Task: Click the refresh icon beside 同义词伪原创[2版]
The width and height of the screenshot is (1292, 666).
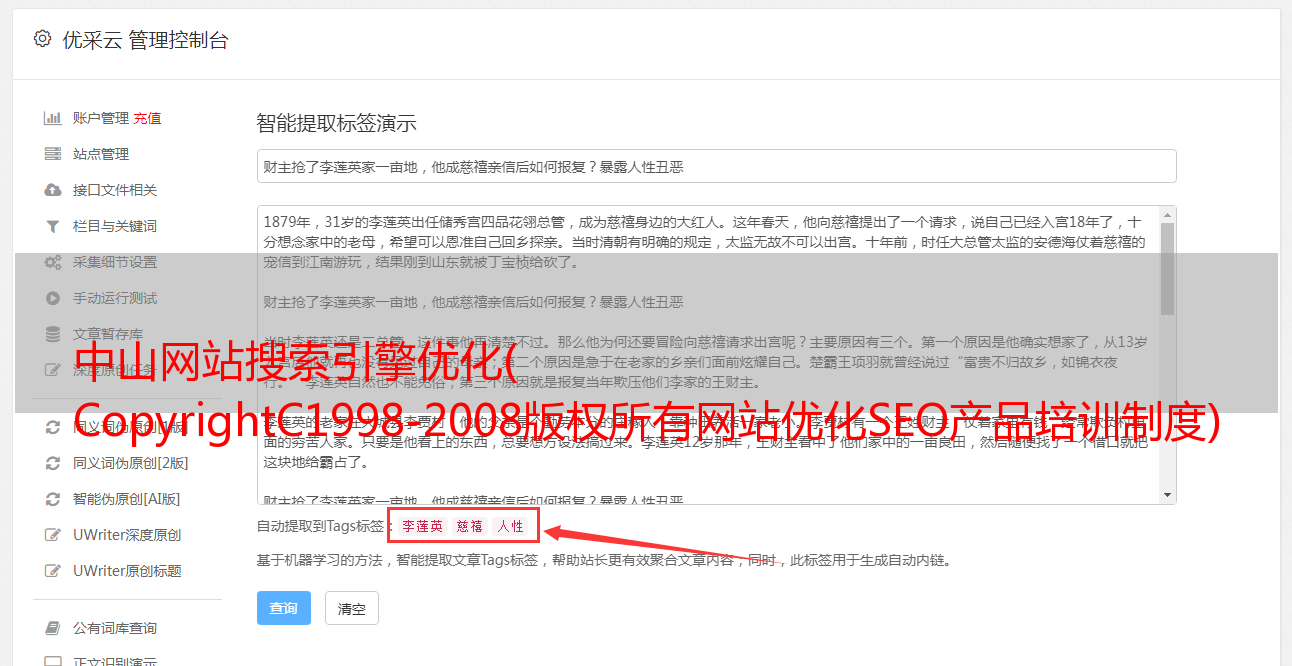Action: tap(53, 463)
